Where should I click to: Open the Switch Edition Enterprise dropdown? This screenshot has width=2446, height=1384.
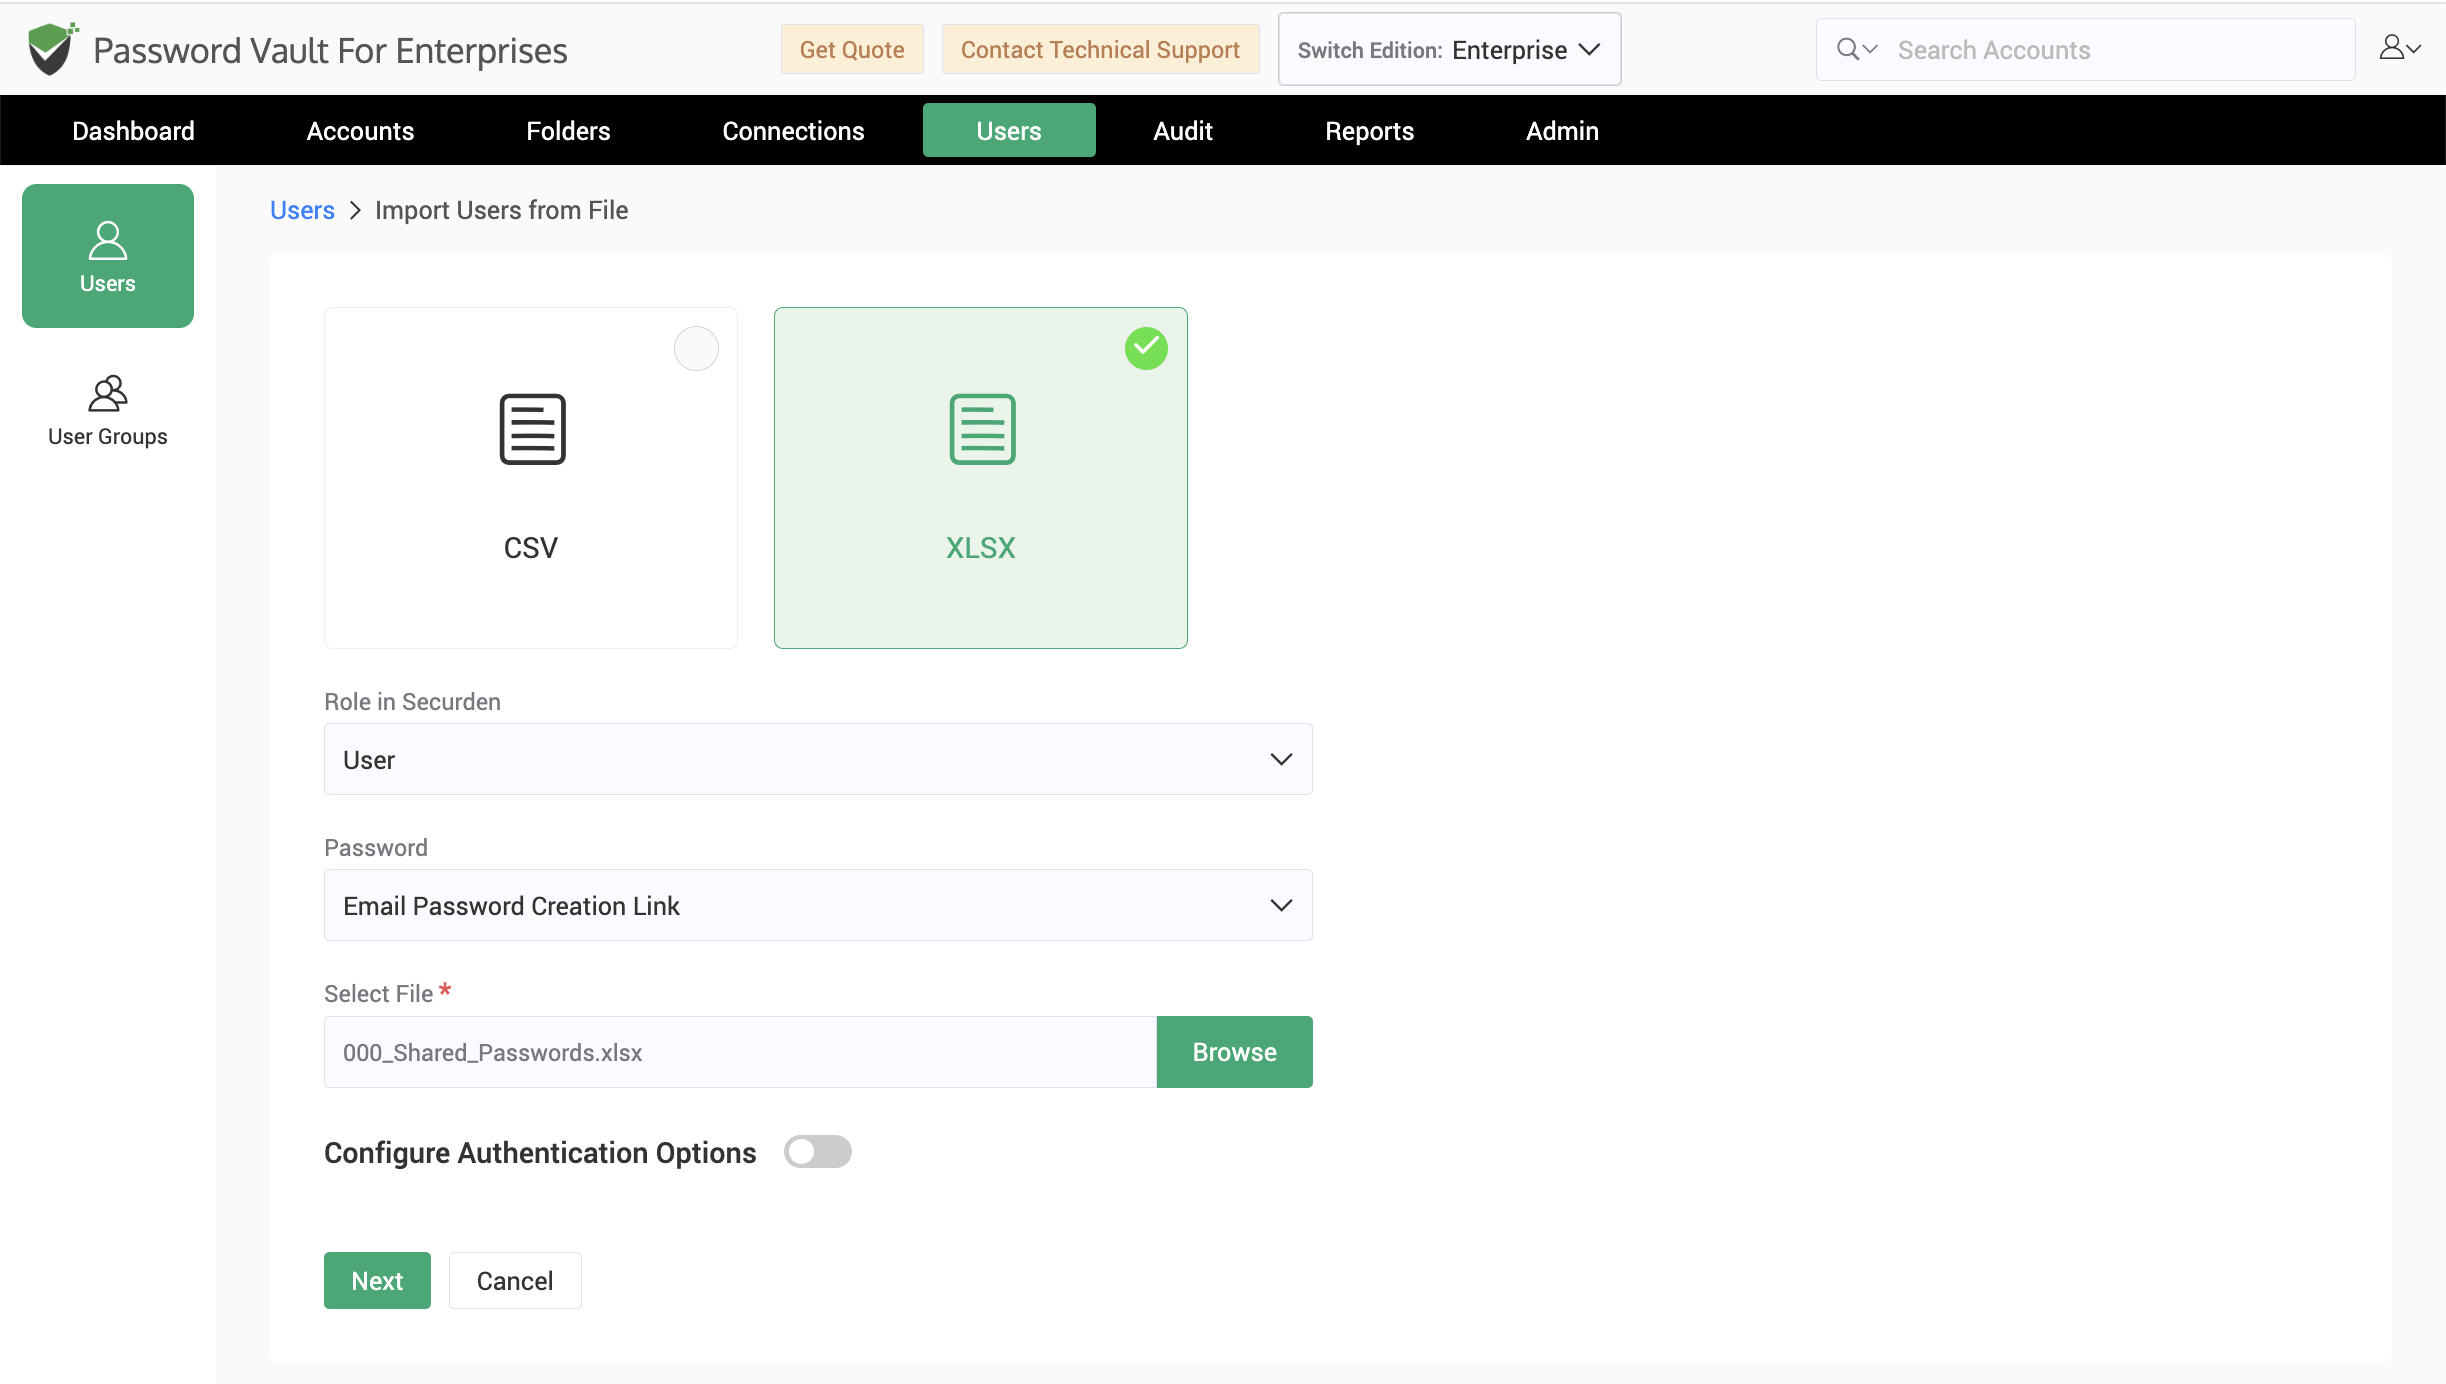[1450, 49]
